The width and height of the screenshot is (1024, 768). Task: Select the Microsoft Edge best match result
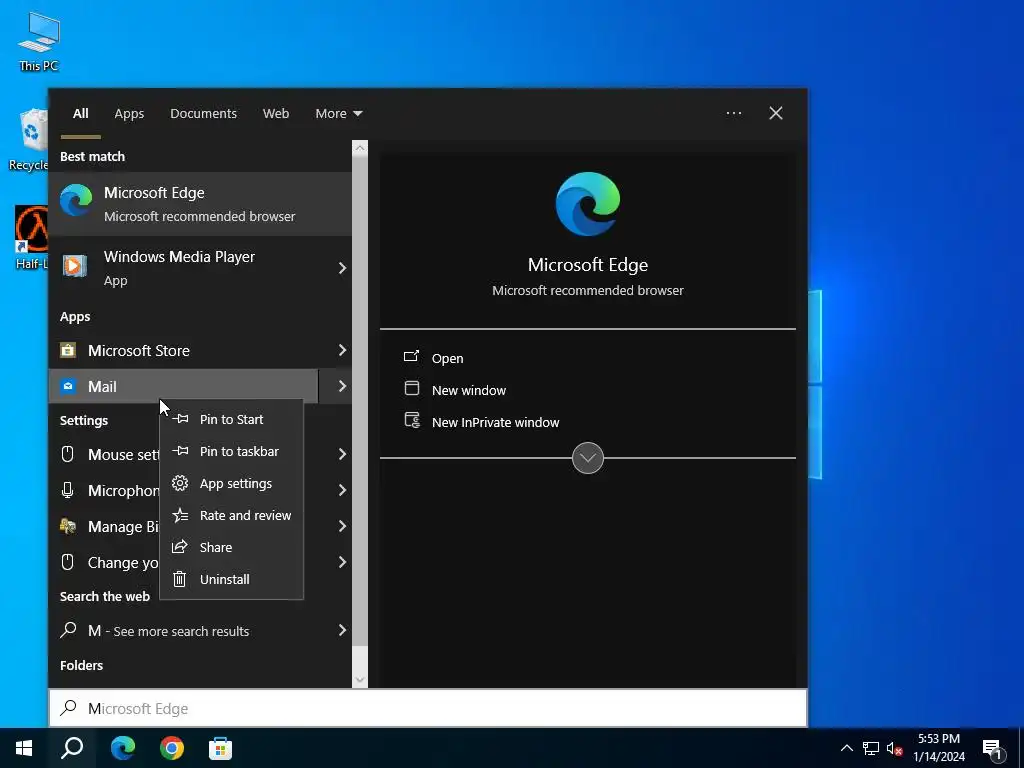pos(200,204)
